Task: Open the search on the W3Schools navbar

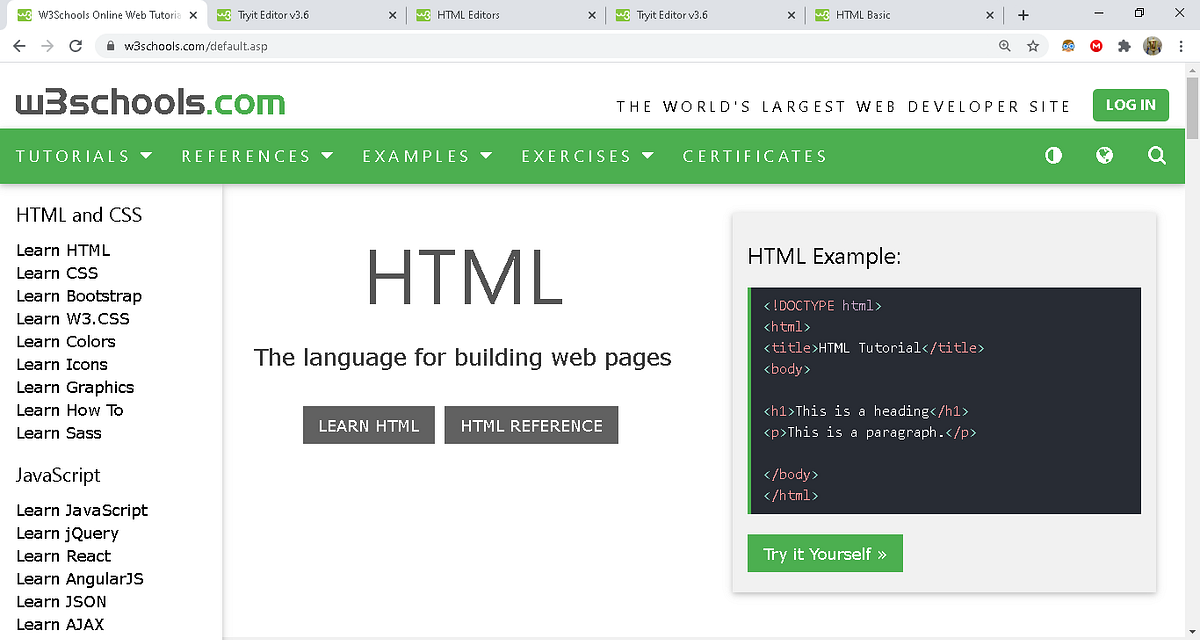Action: (x=1156, y=155)
